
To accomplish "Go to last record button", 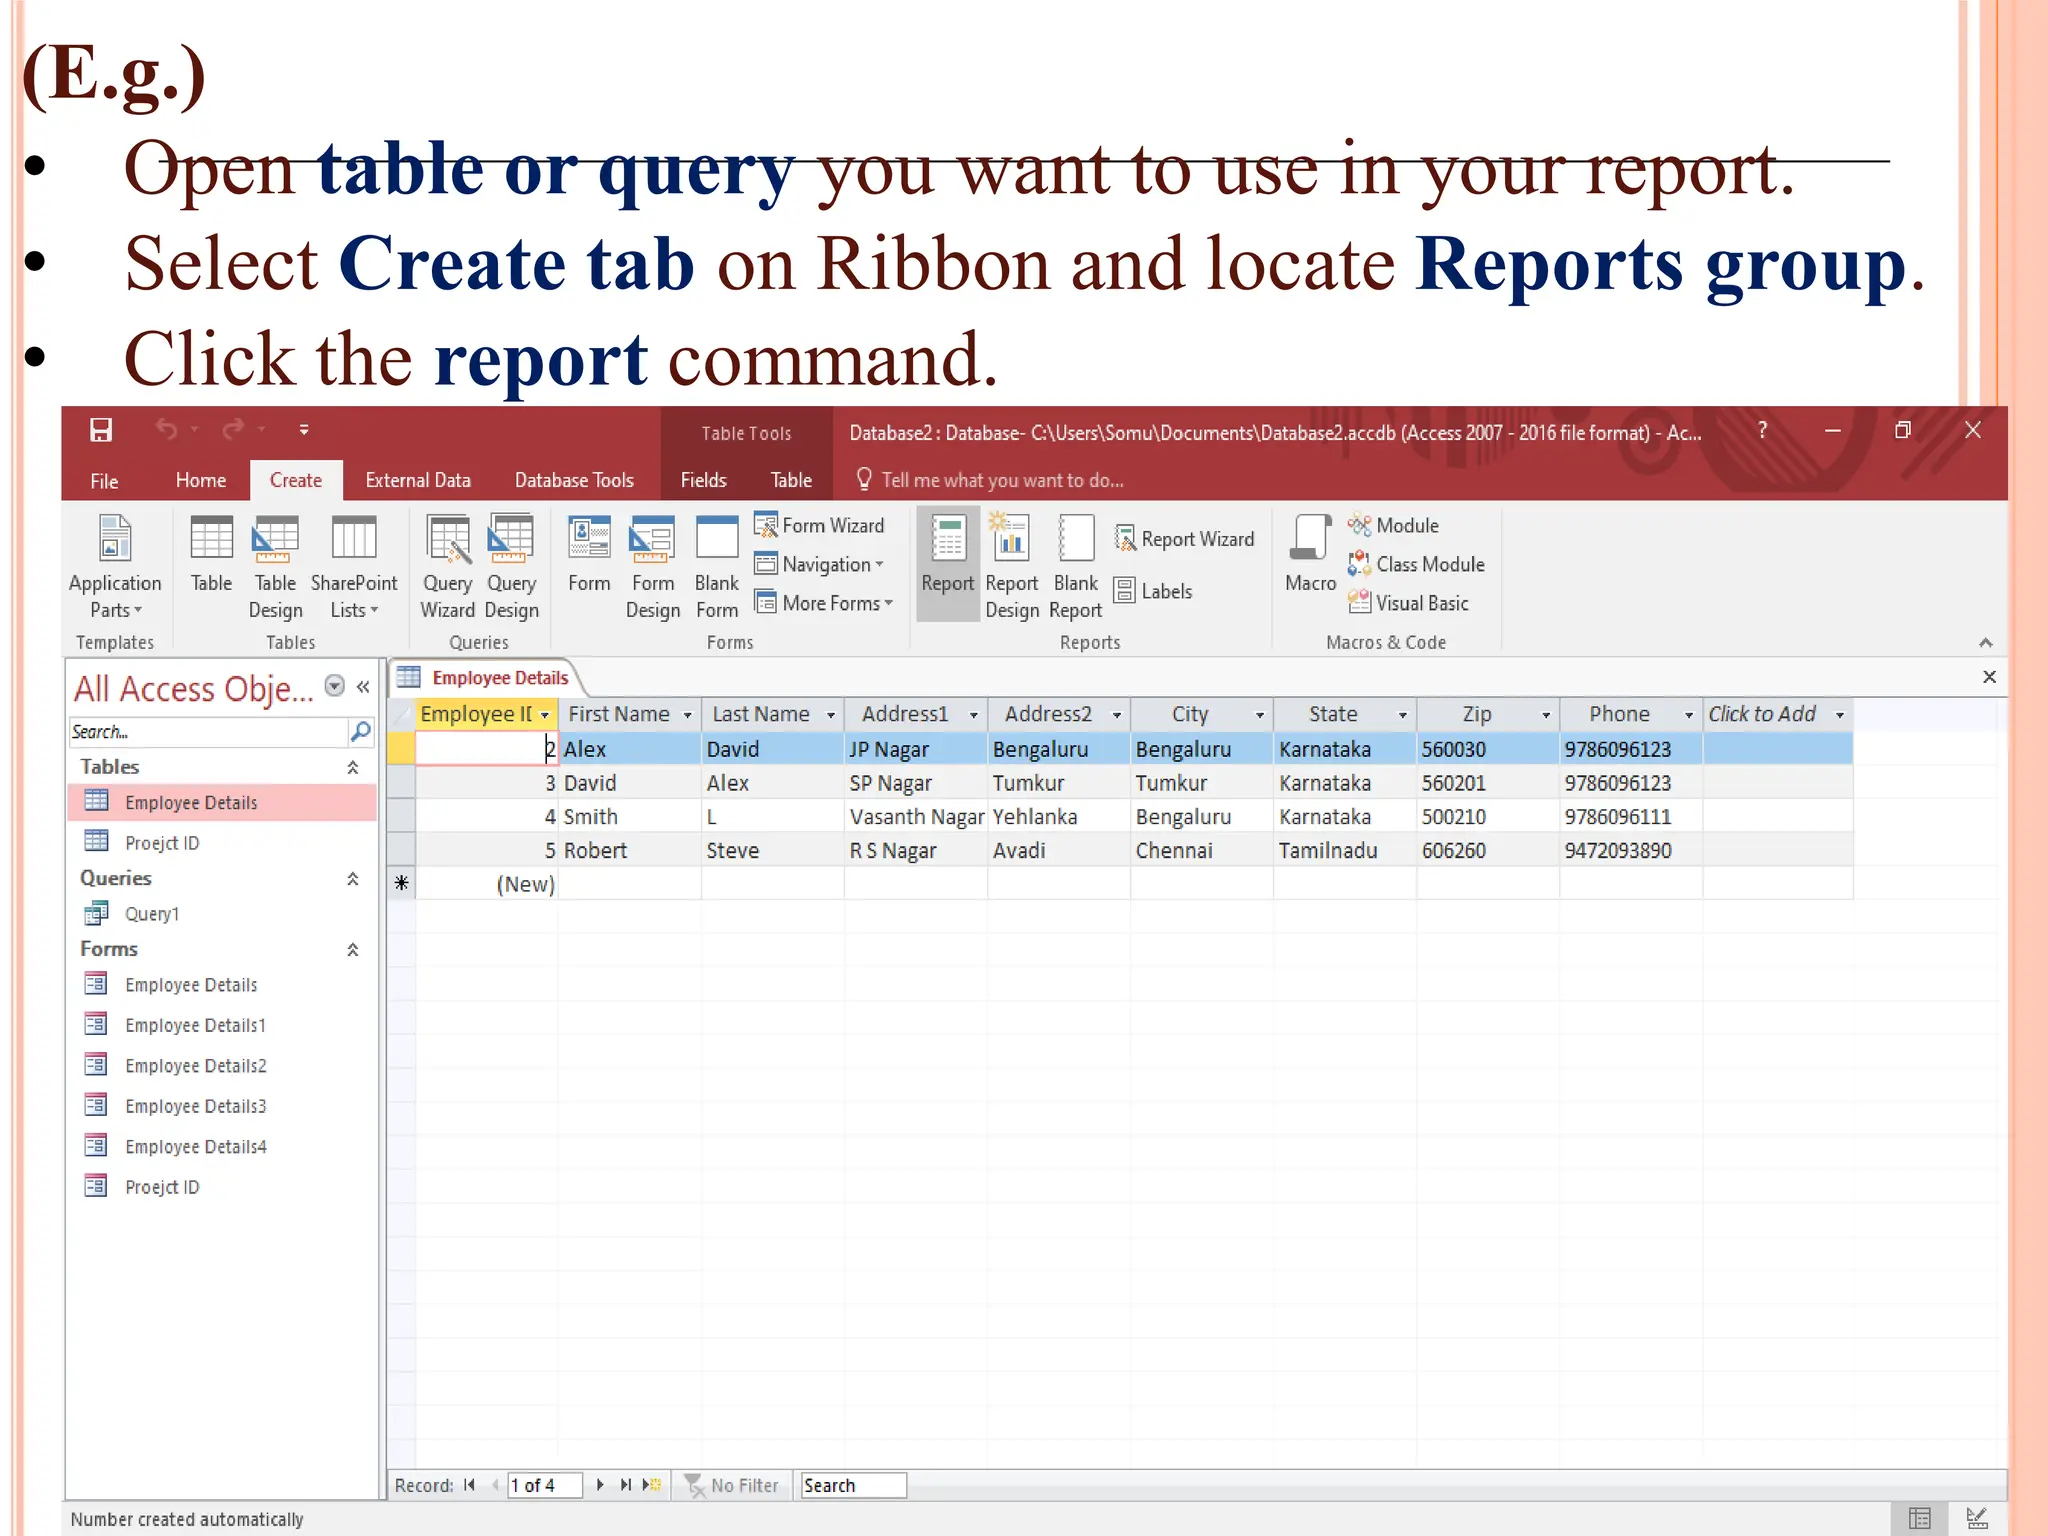I will [625, 1485].
